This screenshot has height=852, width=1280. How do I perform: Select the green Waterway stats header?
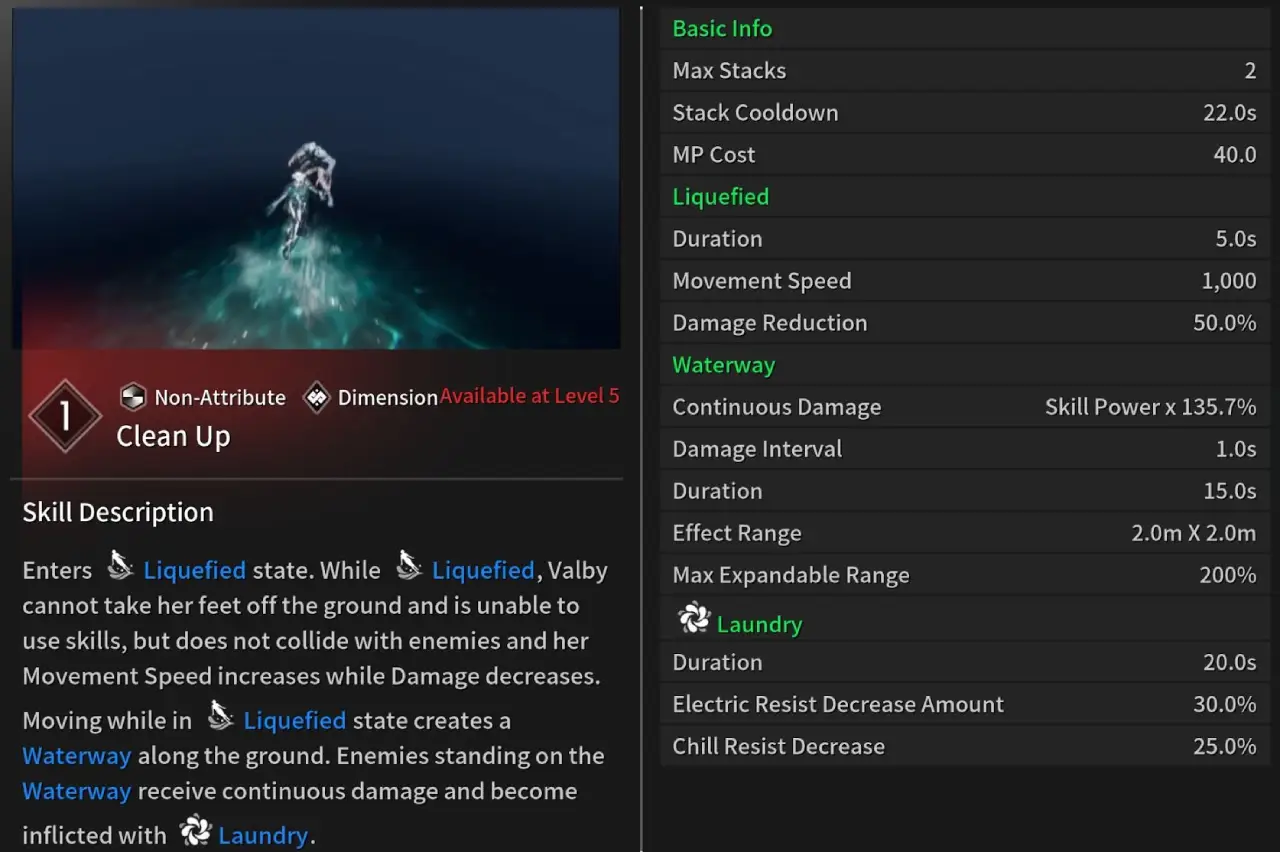[x=724, y=365]
